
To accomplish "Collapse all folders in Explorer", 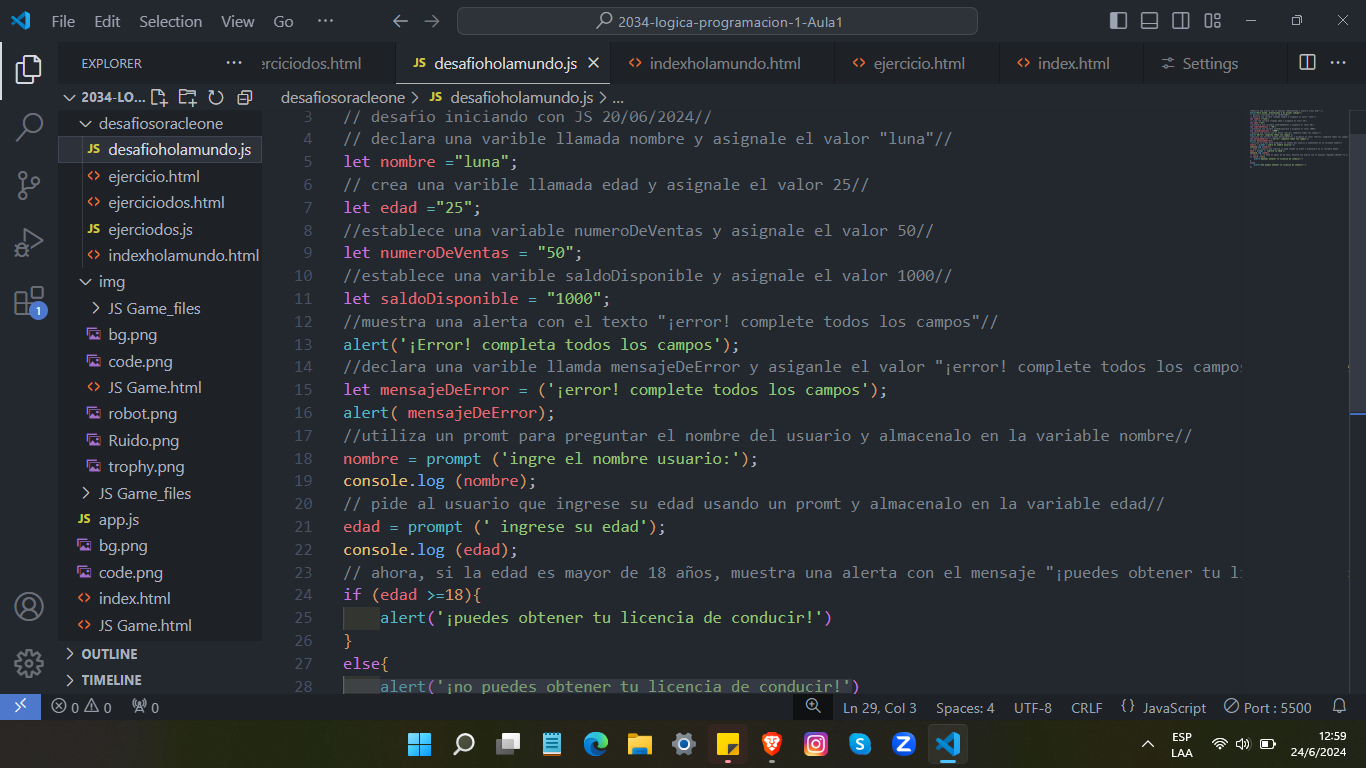I will pos(244,97).
